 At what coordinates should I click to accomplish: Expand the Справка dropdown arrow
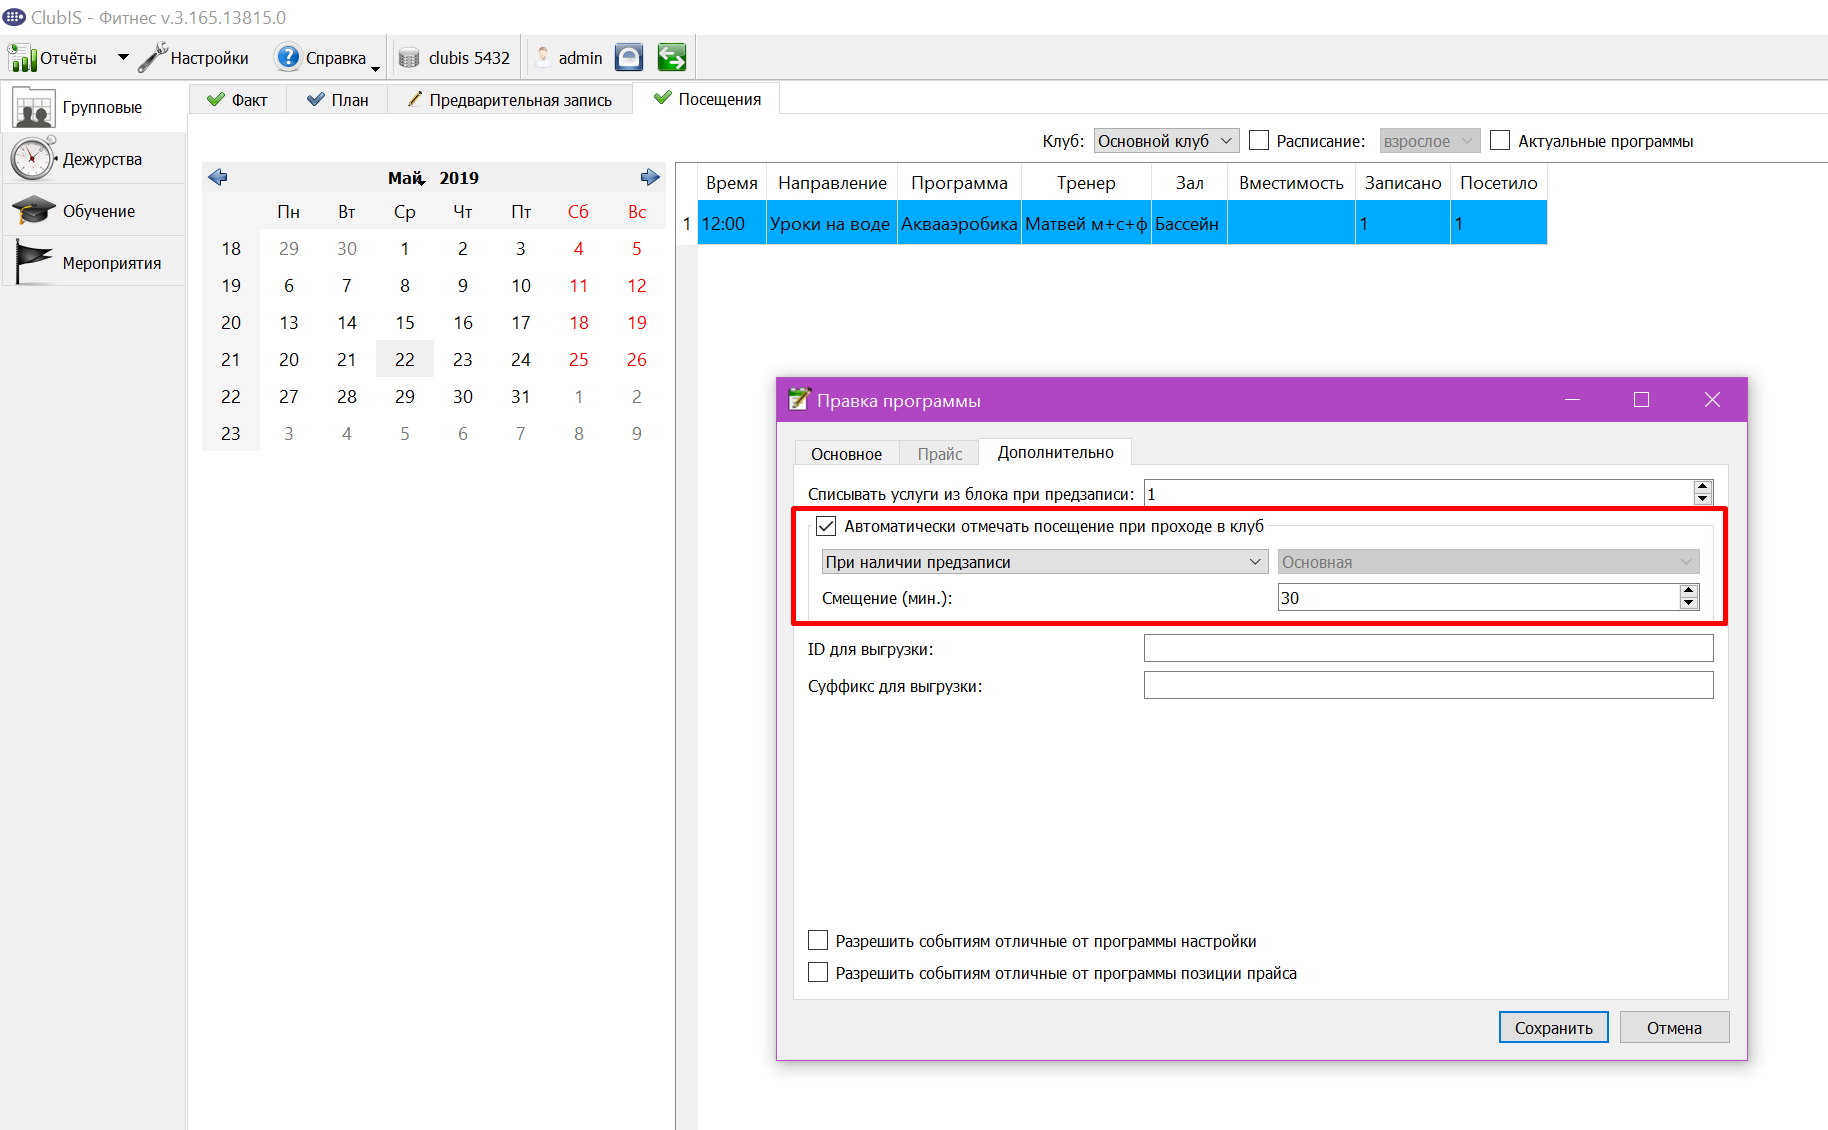(375, 68)
